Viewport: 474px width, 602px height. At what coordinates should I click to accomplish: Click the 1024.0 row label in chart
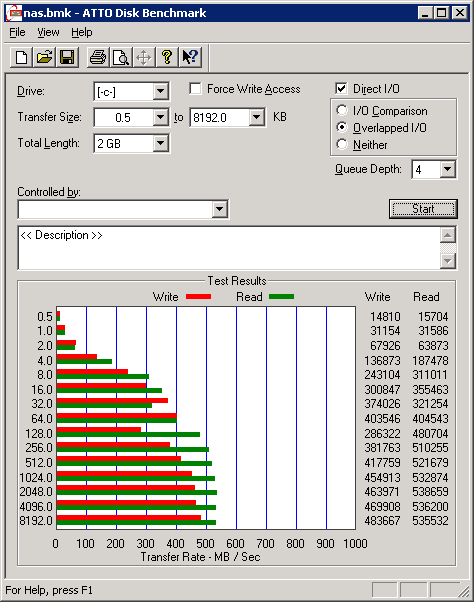pyautogui.click(x=36, y=477)
